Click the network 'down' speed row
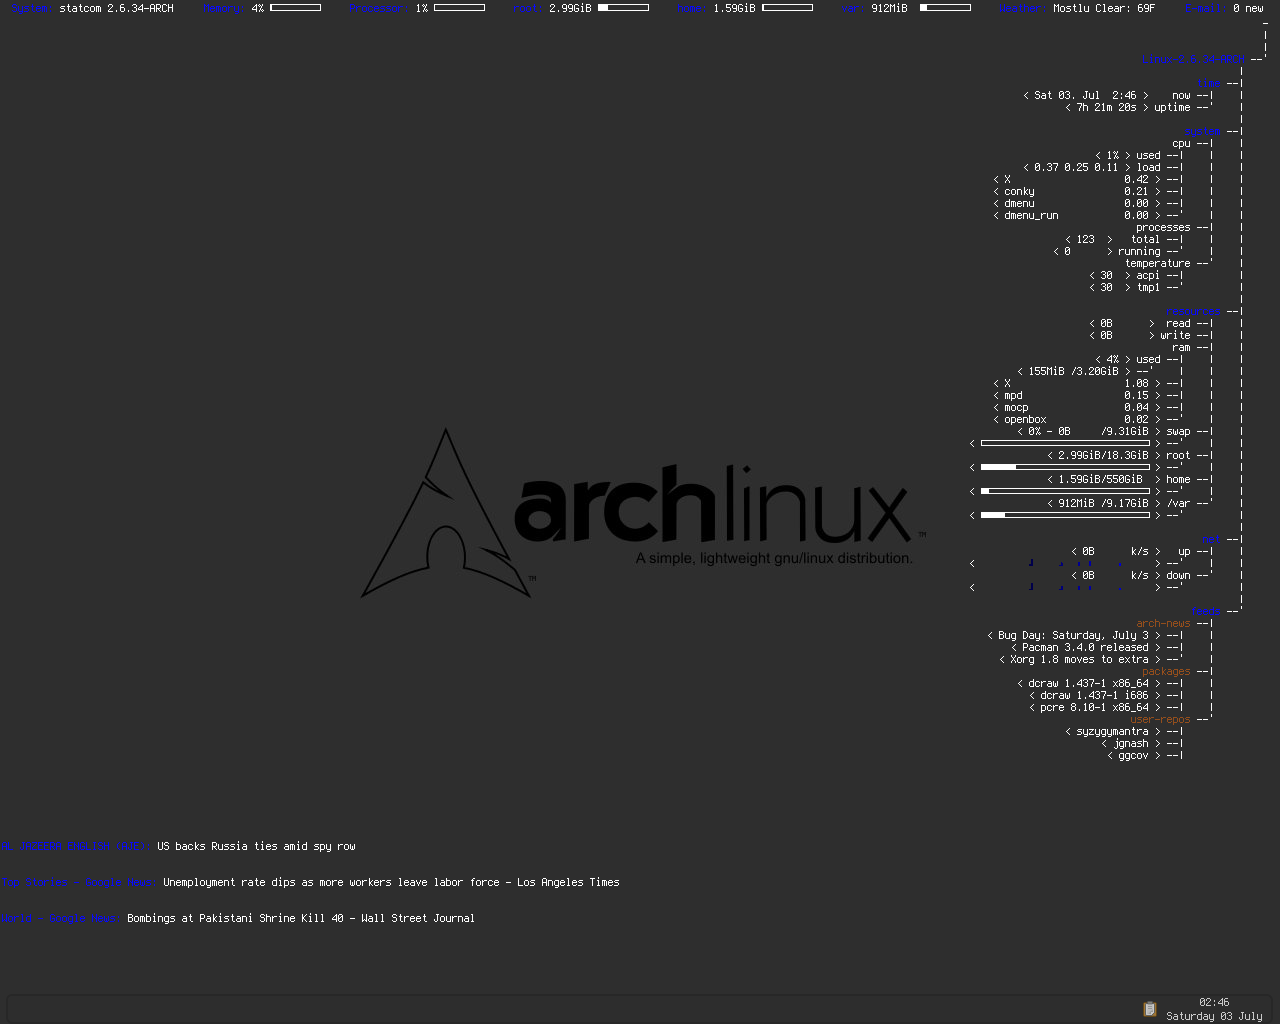The height and width of the screenshot is (1024, 1280). click(x=1131, y=576)
